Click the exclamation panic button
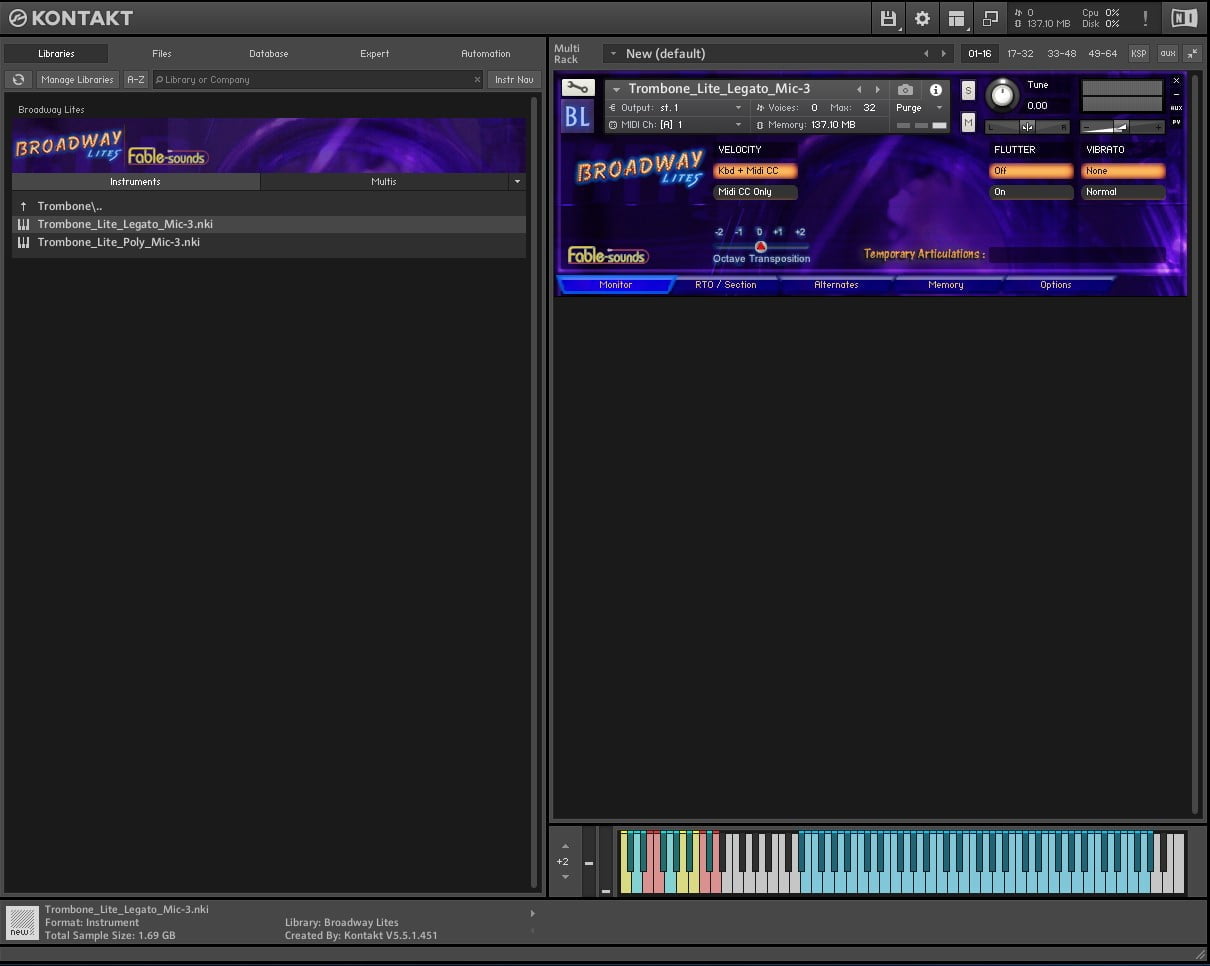Viewport: 1210px width, 966px height. click(x=1145, y=18)
